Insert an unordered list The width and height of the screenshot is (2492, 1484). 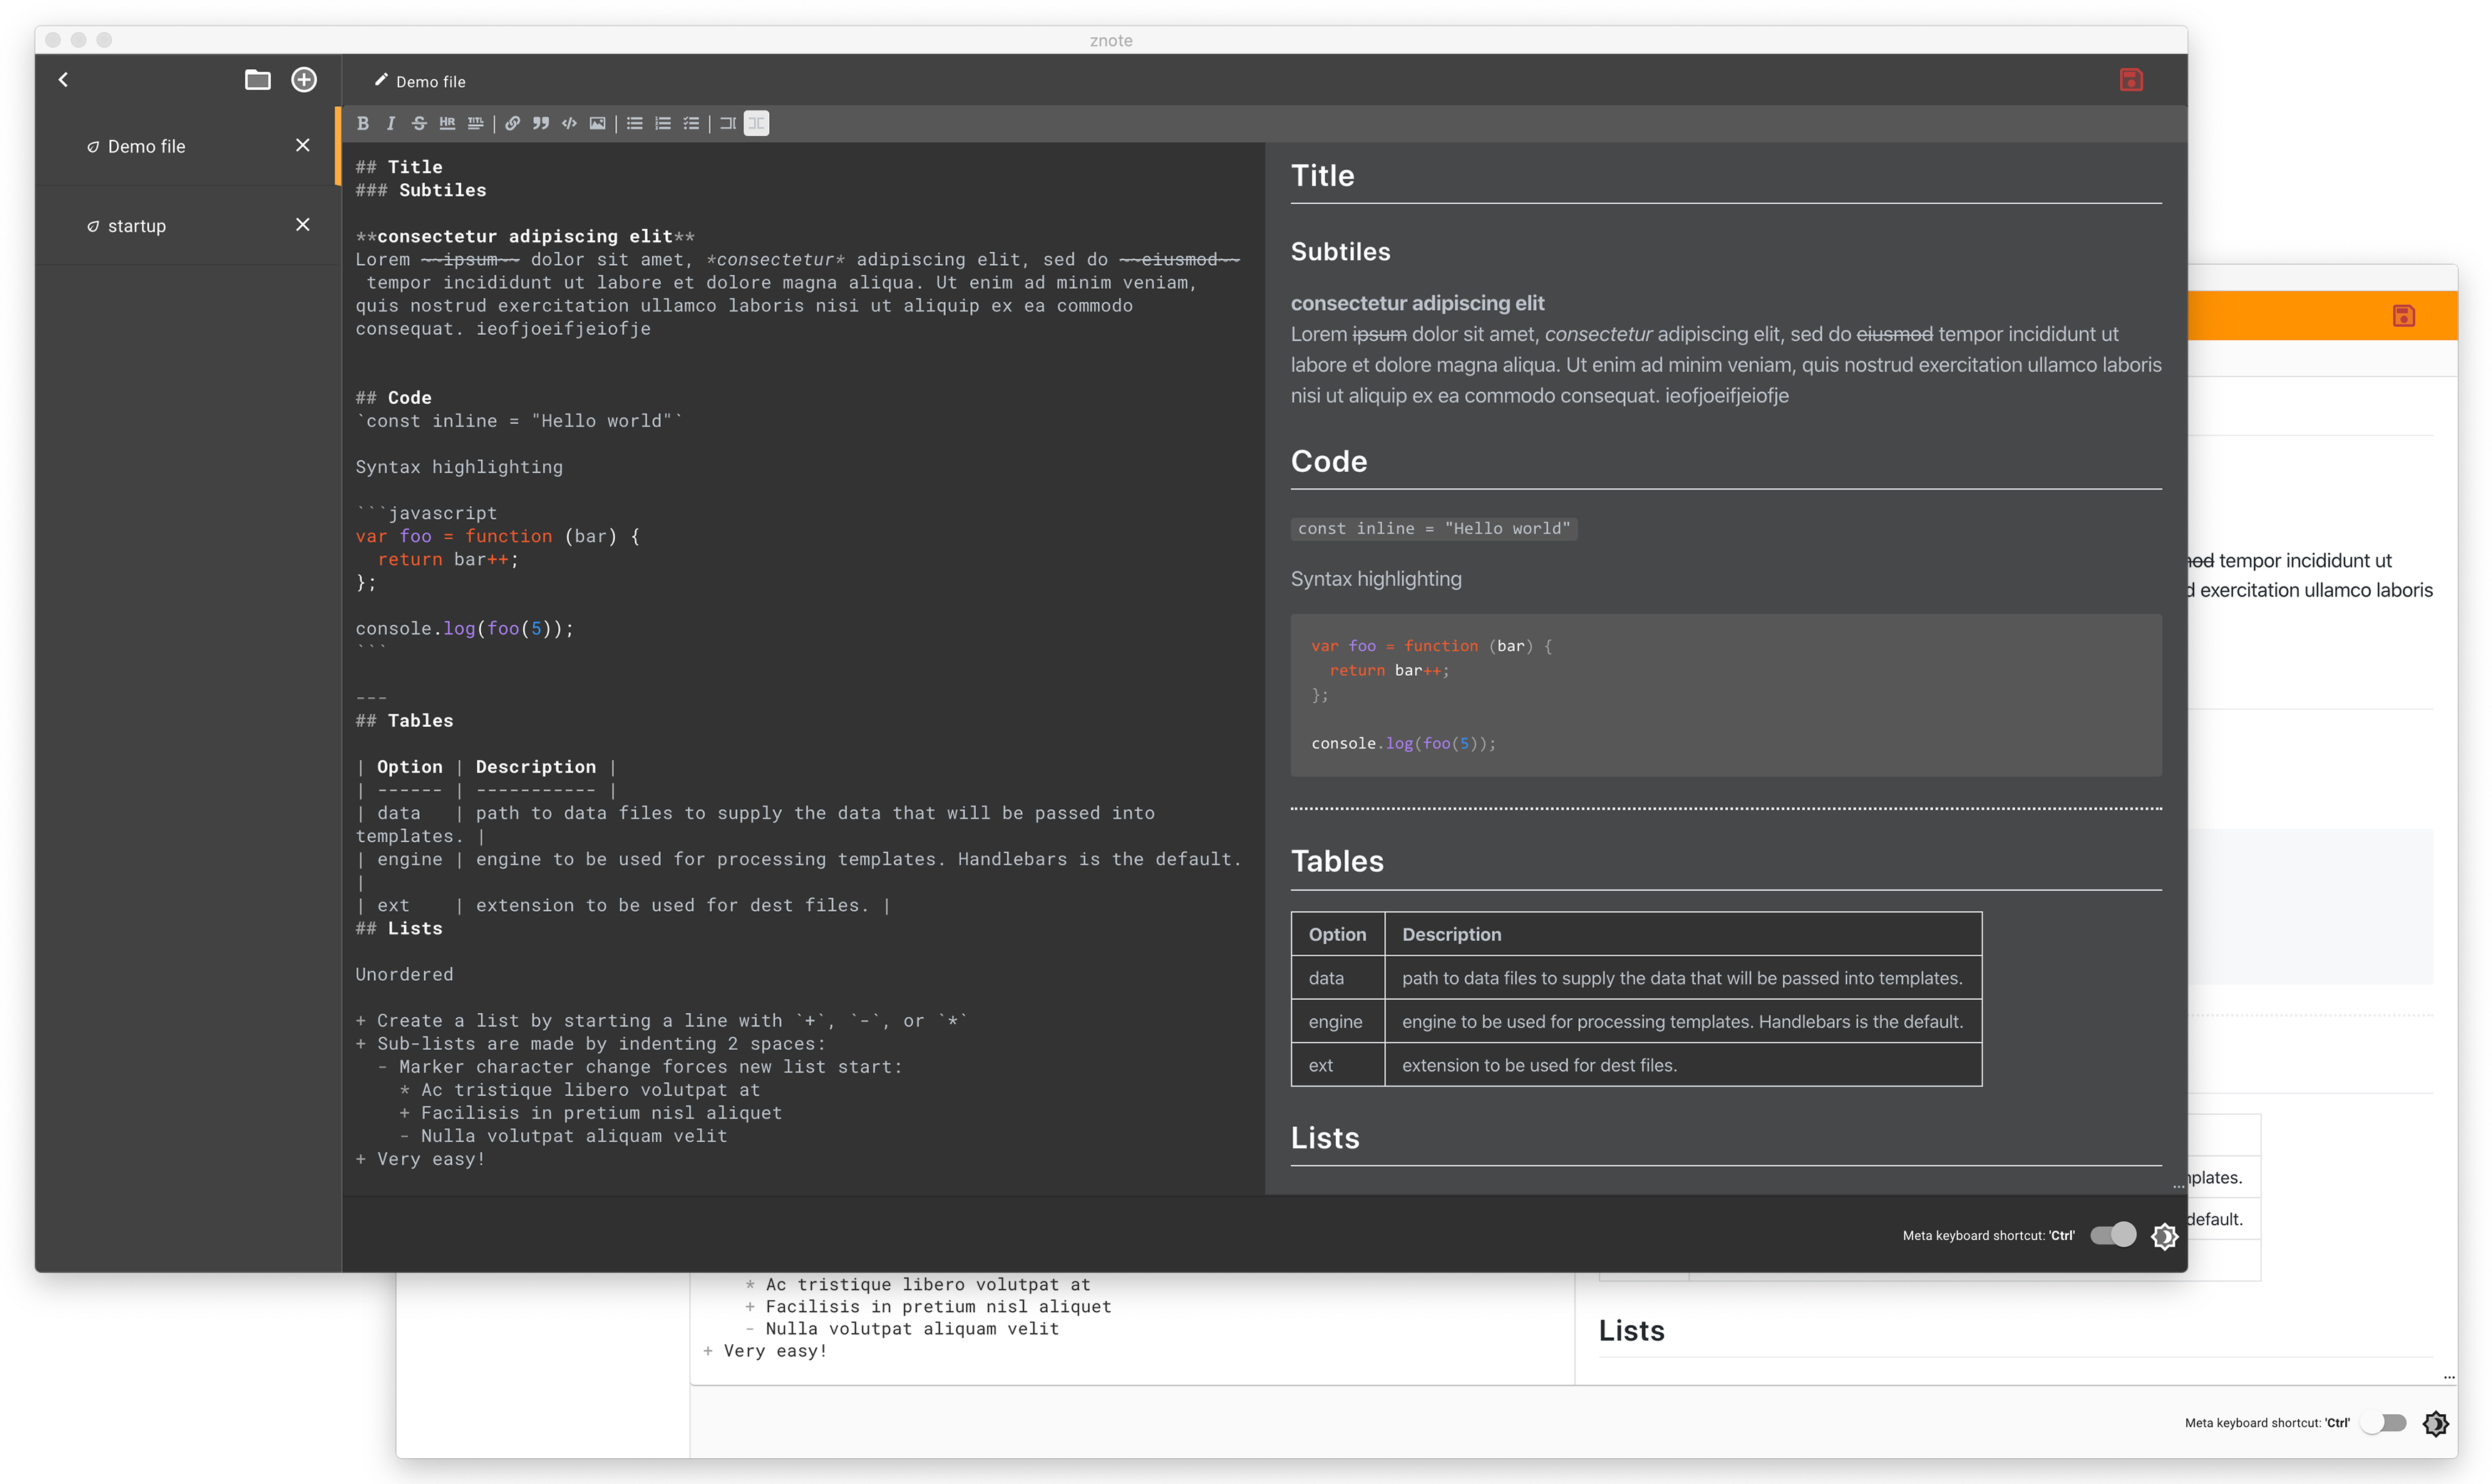634,123
